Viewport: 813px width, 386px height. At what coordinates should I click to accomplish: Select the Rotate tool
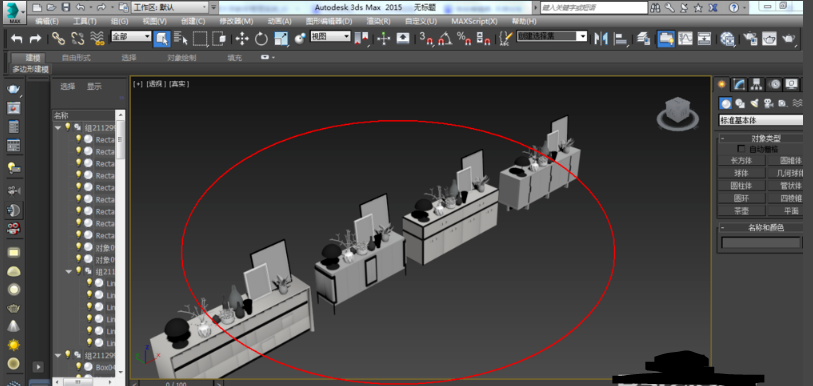coord(261,38)
